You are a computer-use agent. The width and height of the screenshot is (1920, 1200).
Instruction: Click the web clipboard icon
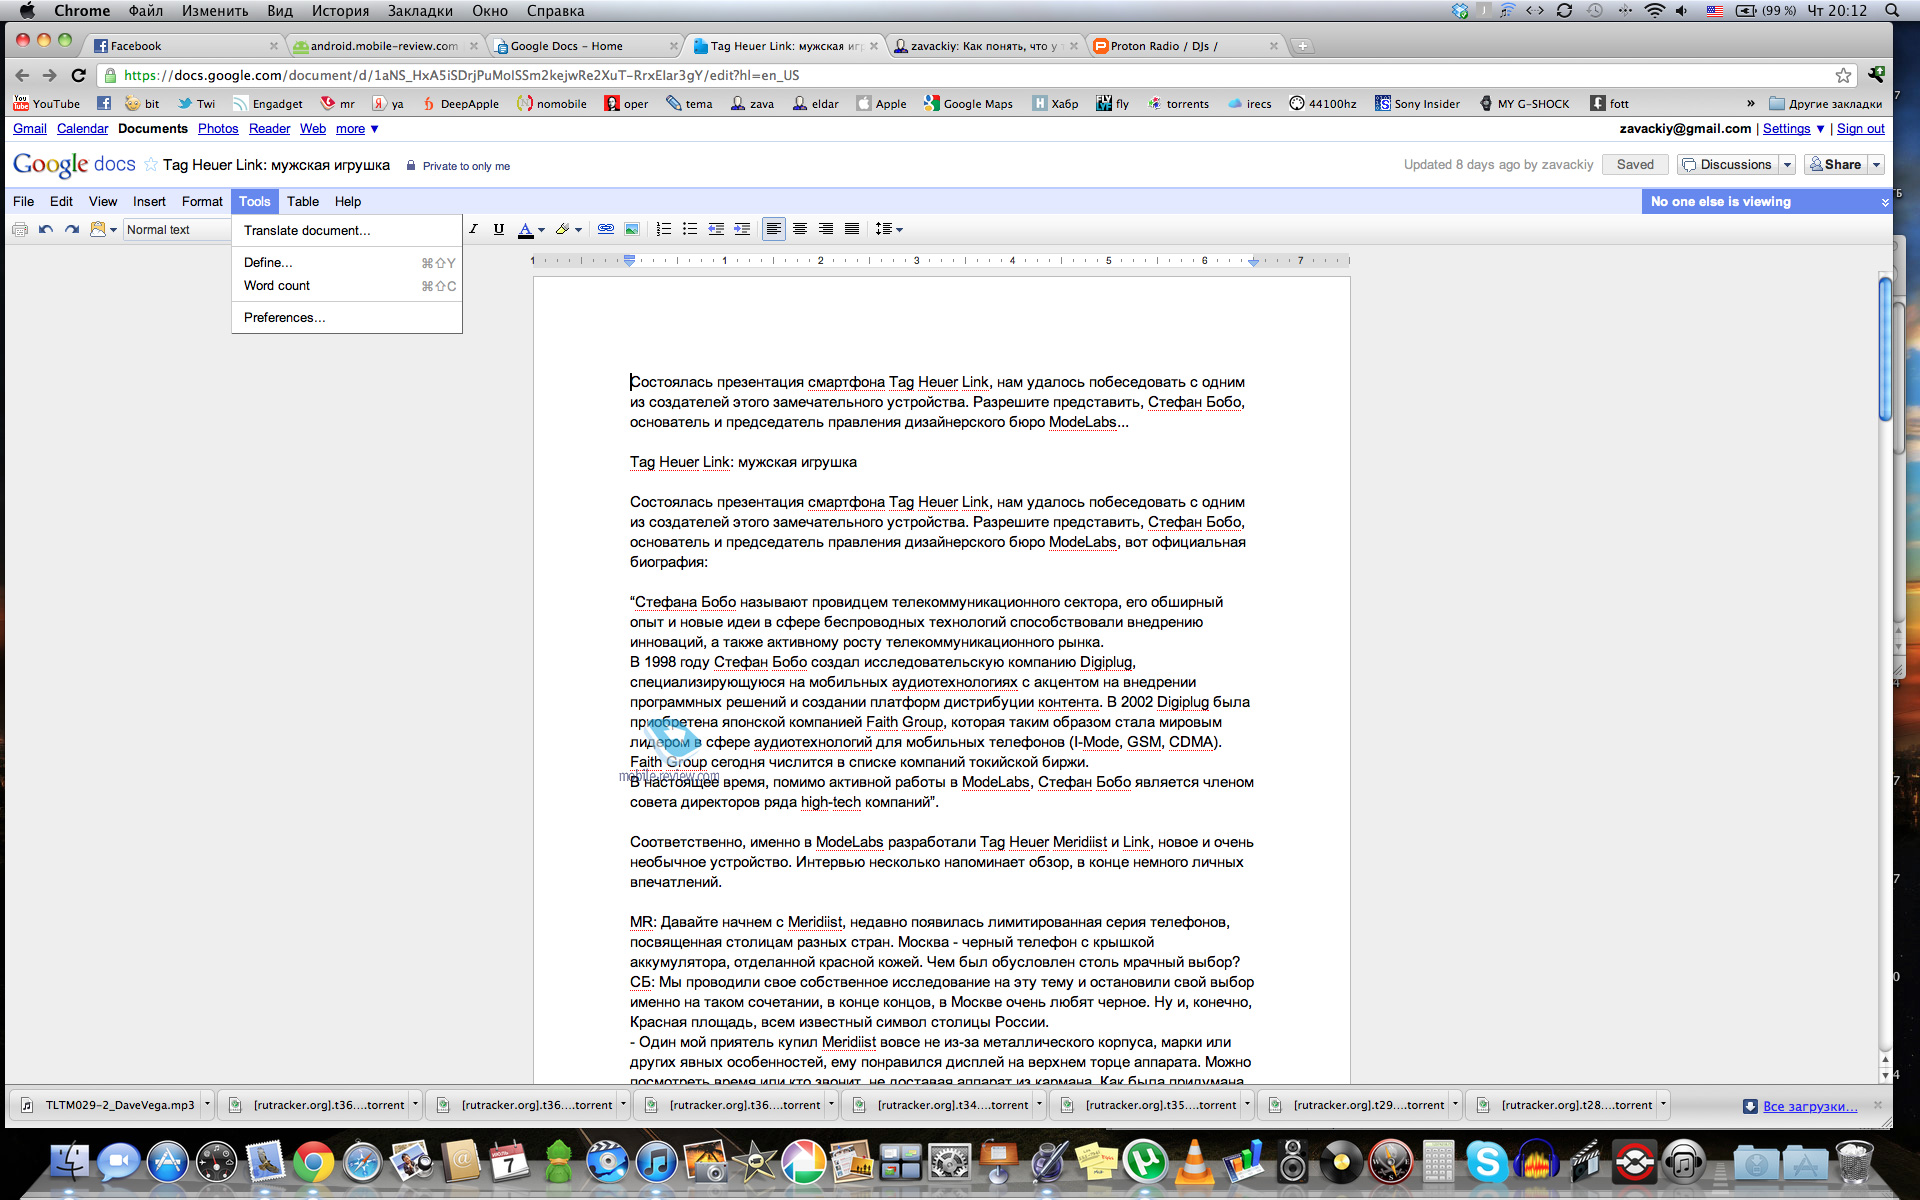click(98, 229)
